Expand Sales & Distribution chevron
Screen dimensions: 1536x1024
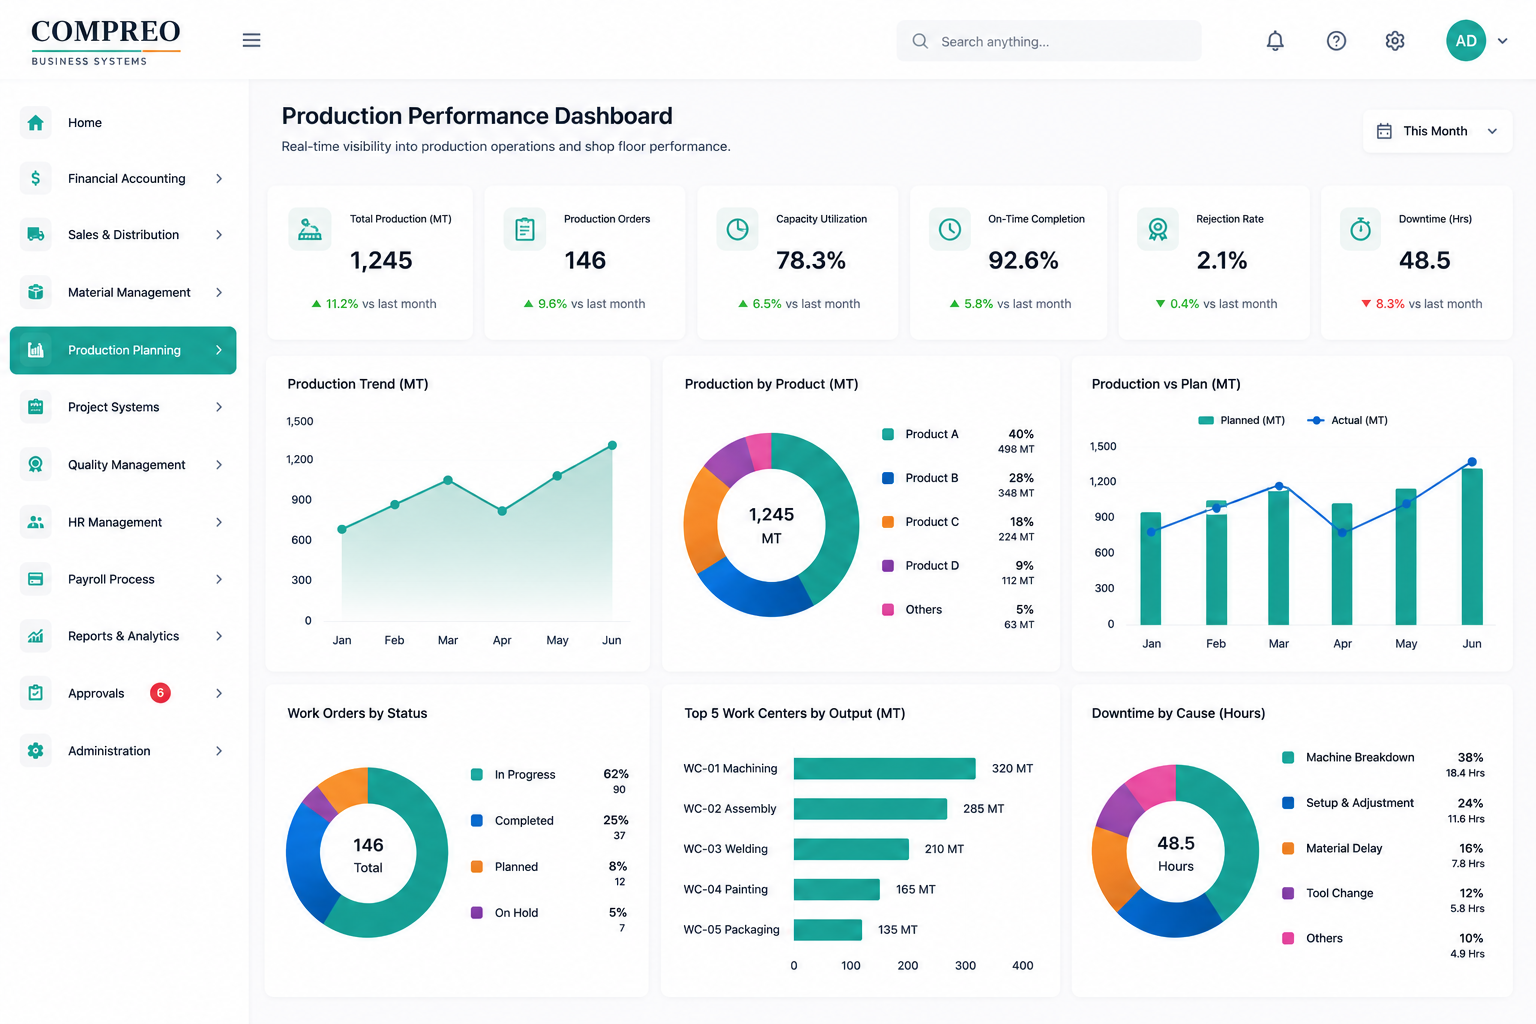tap(219, 234)
